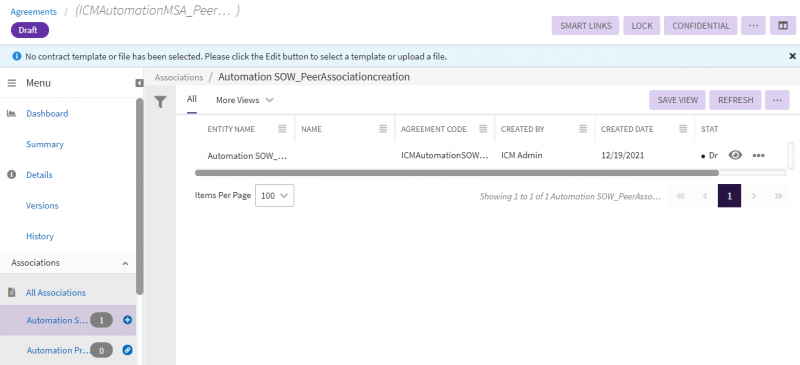This screenshot has height=365, width=800.
Task: Open the Associations breadcrumb link
Action: point(179,77)
